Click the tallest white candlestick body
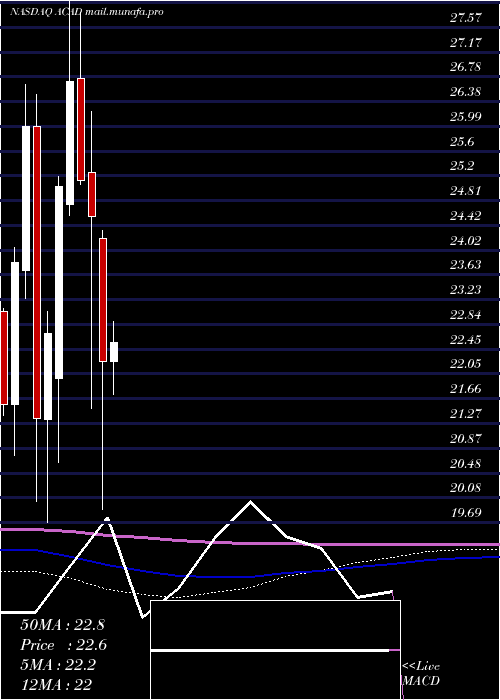This screenshot has height=700, width=500. [59, 283]
